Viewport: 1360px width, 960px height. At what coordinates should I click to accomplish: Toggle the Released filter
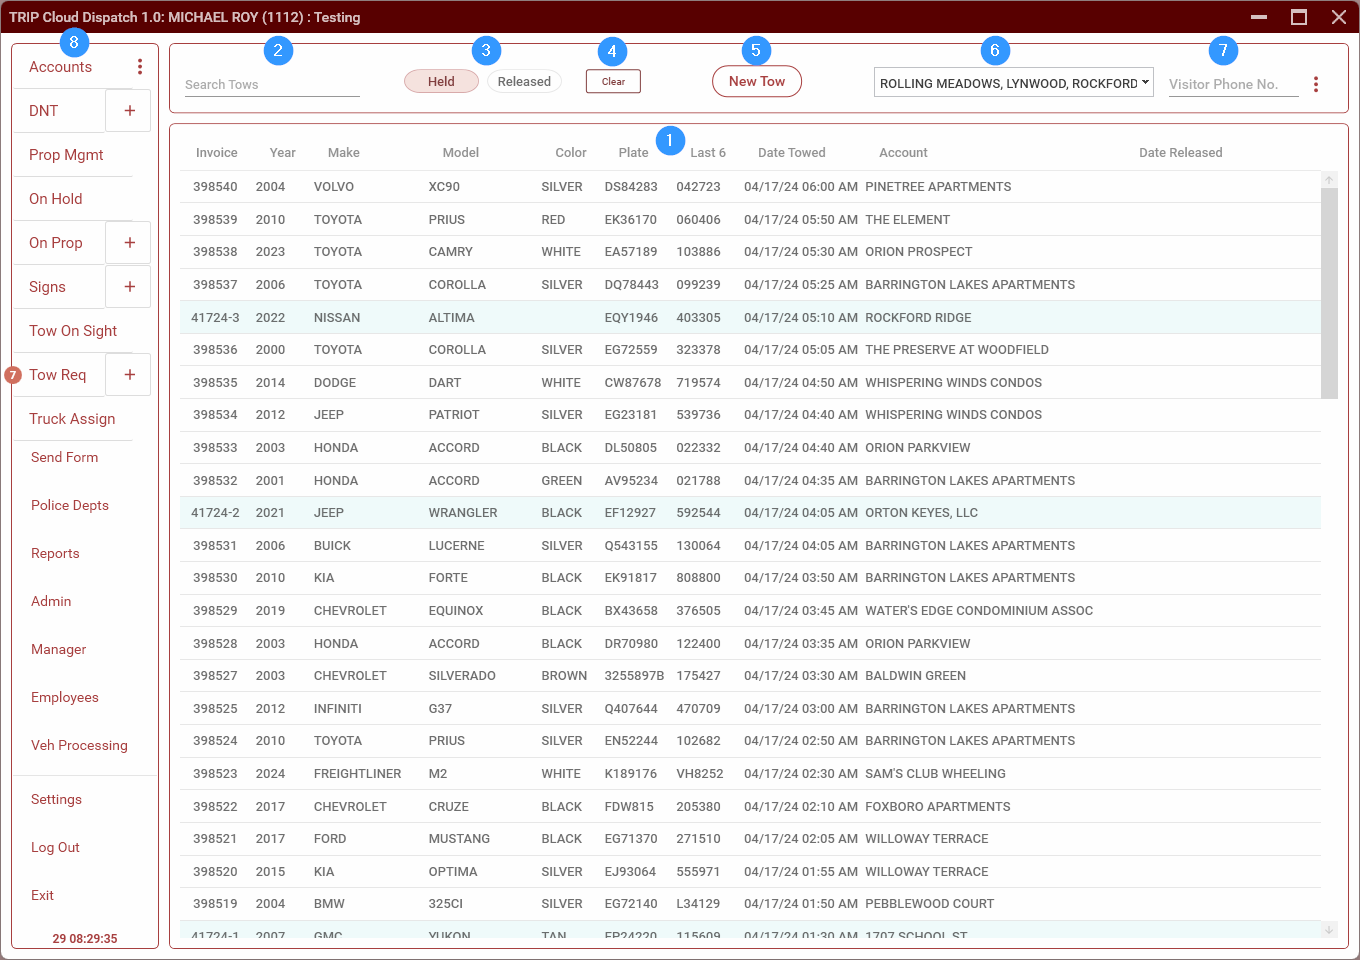[524, 82]
